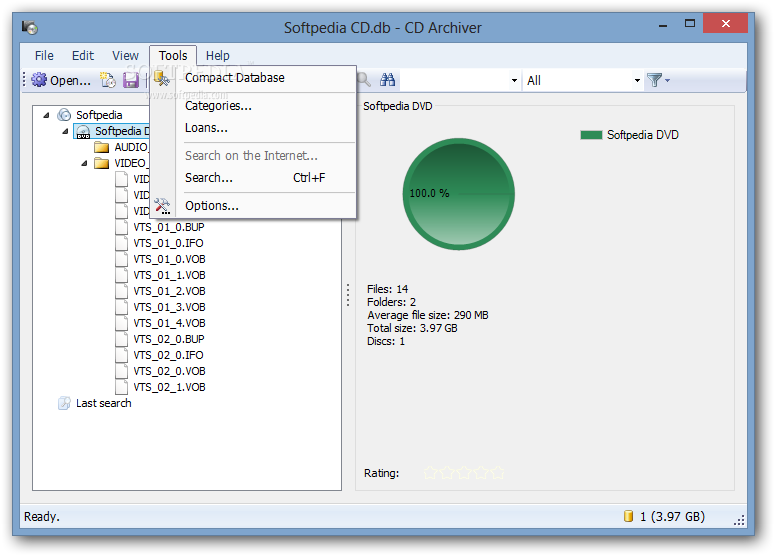The image size is (775, 556).
Task: Click the VIDEO folder icon
Action: point(101,163)
